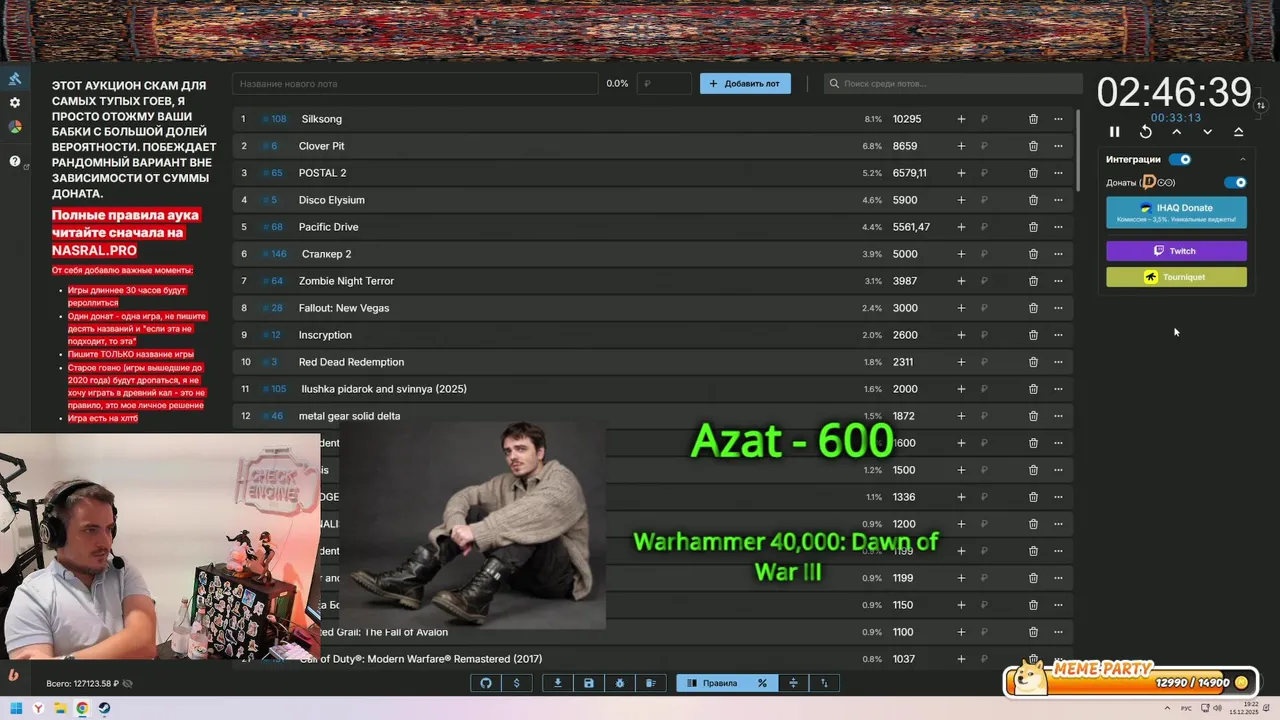Toggle the Донаты switch
Image resolution: width=1280 pixels, height=720 pixels.
point(1236,183)
